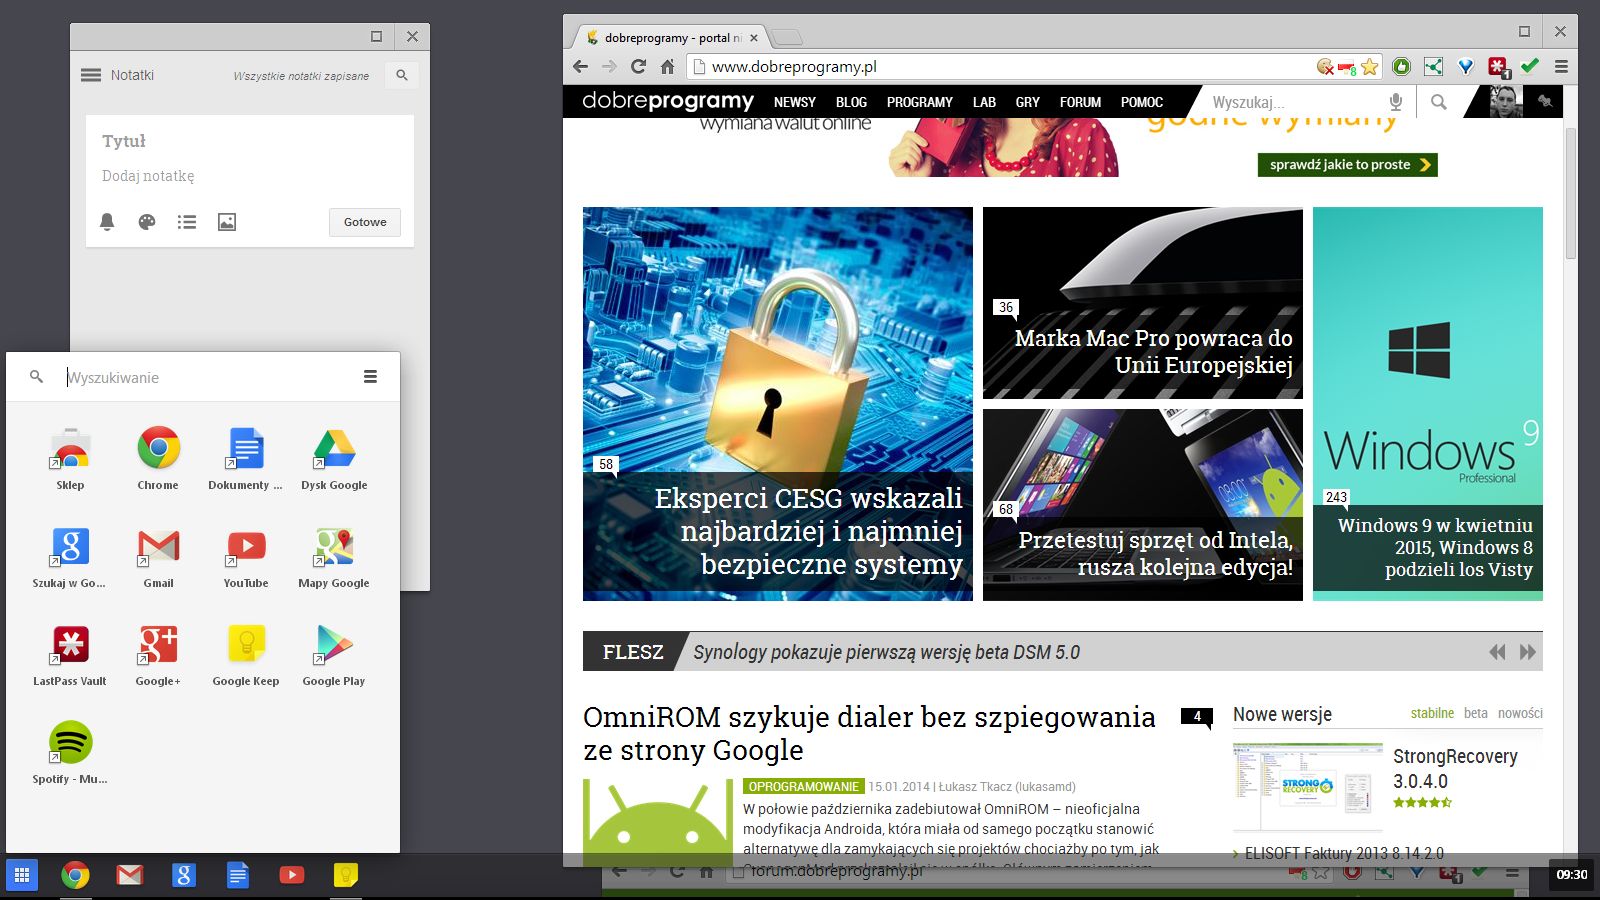Open the Spotify app
Viewport: 1600px width, 900px height.
coord(70,753)
